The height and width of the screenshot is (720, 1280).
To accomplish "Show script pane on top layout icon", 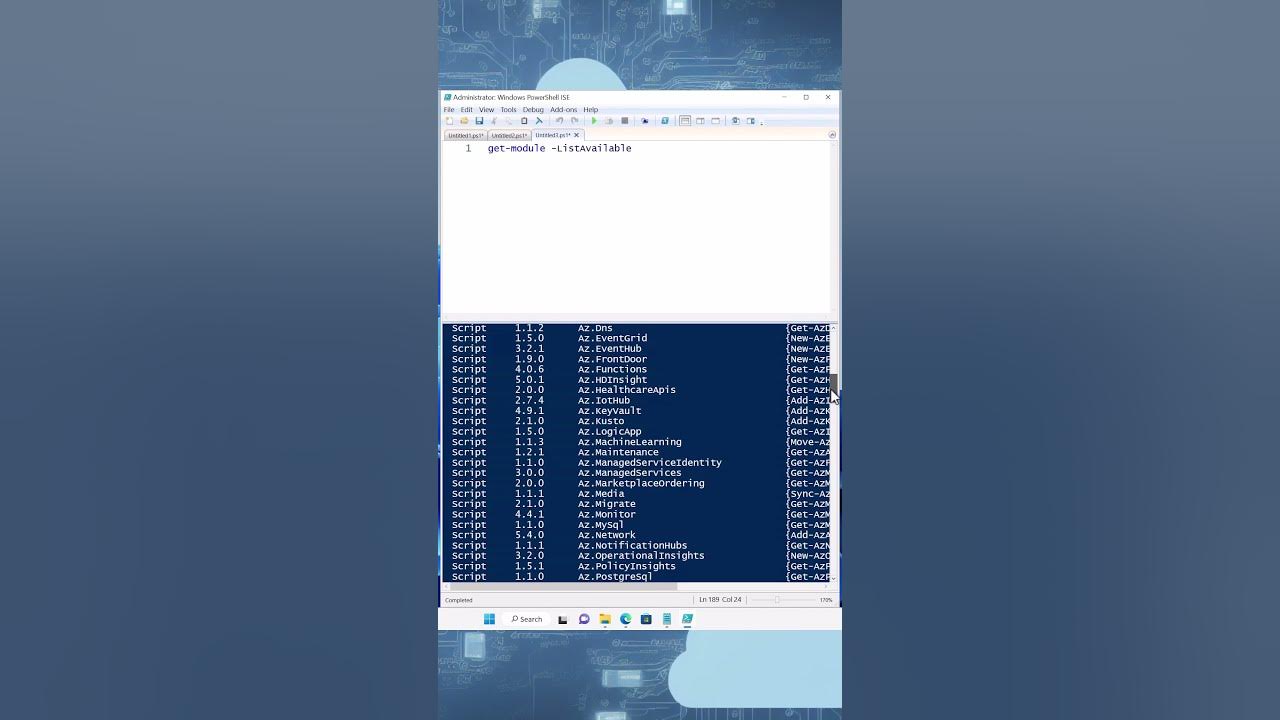I will 685,121.
